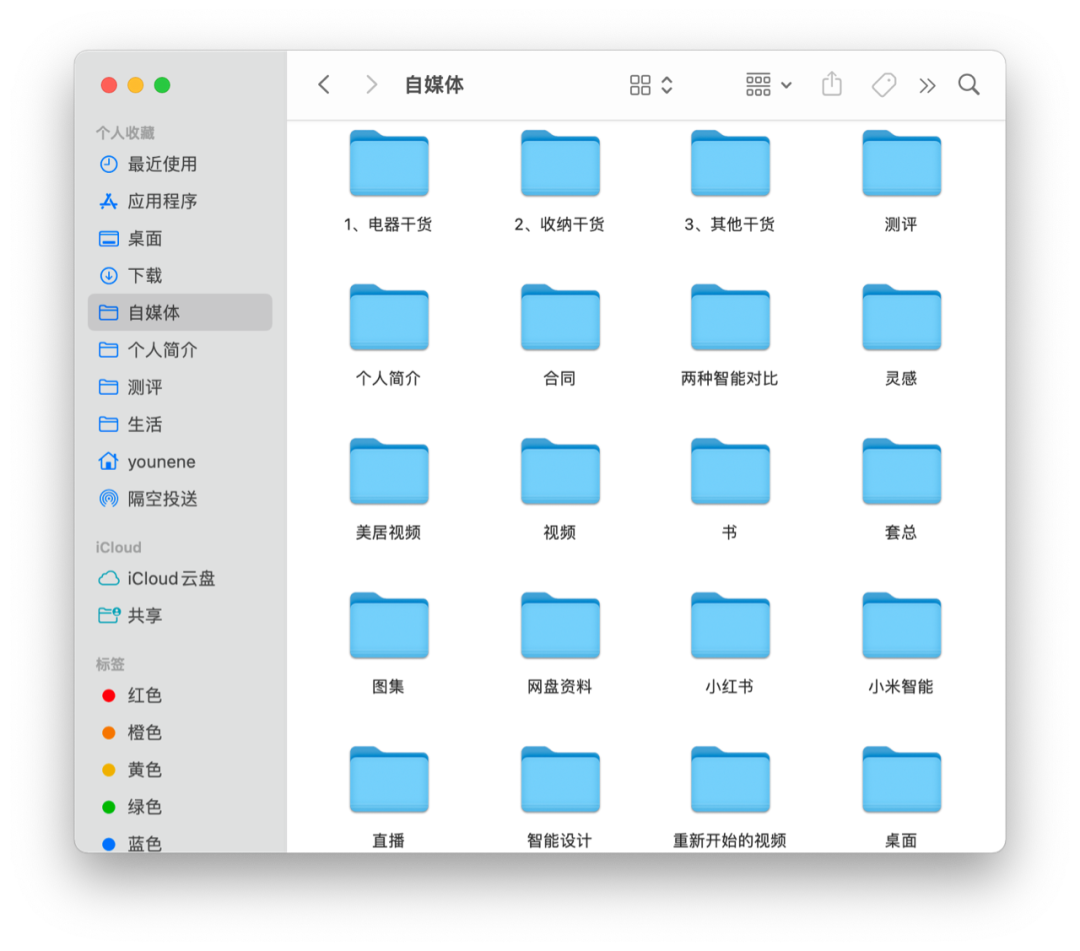Select 共享 in the sidebar

click(180, 616)
